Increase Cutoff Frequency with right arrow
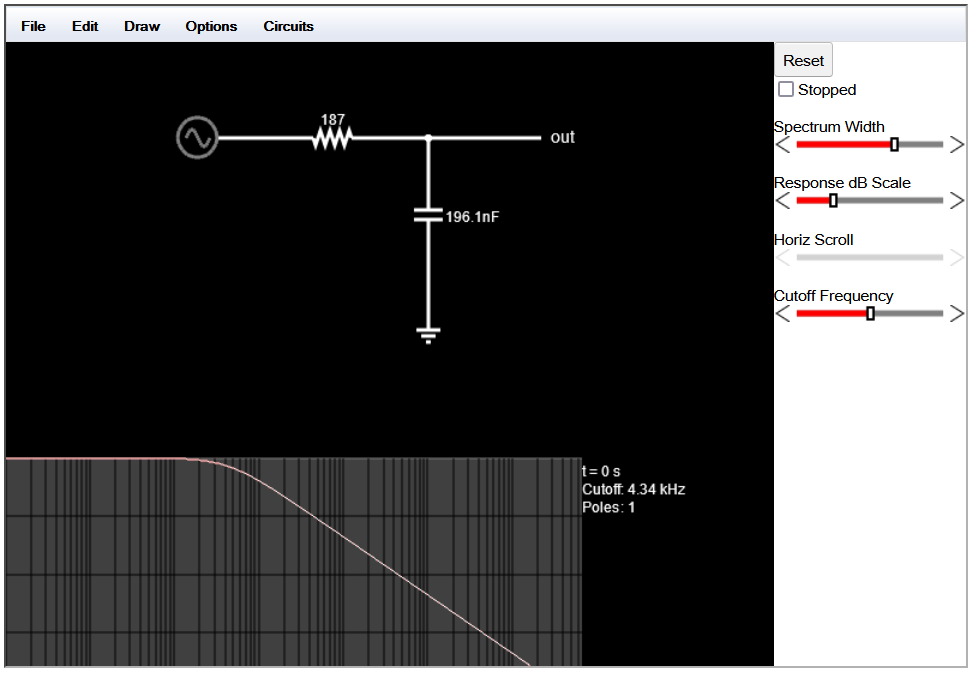971x673 pixels. [x=957, y=313]
